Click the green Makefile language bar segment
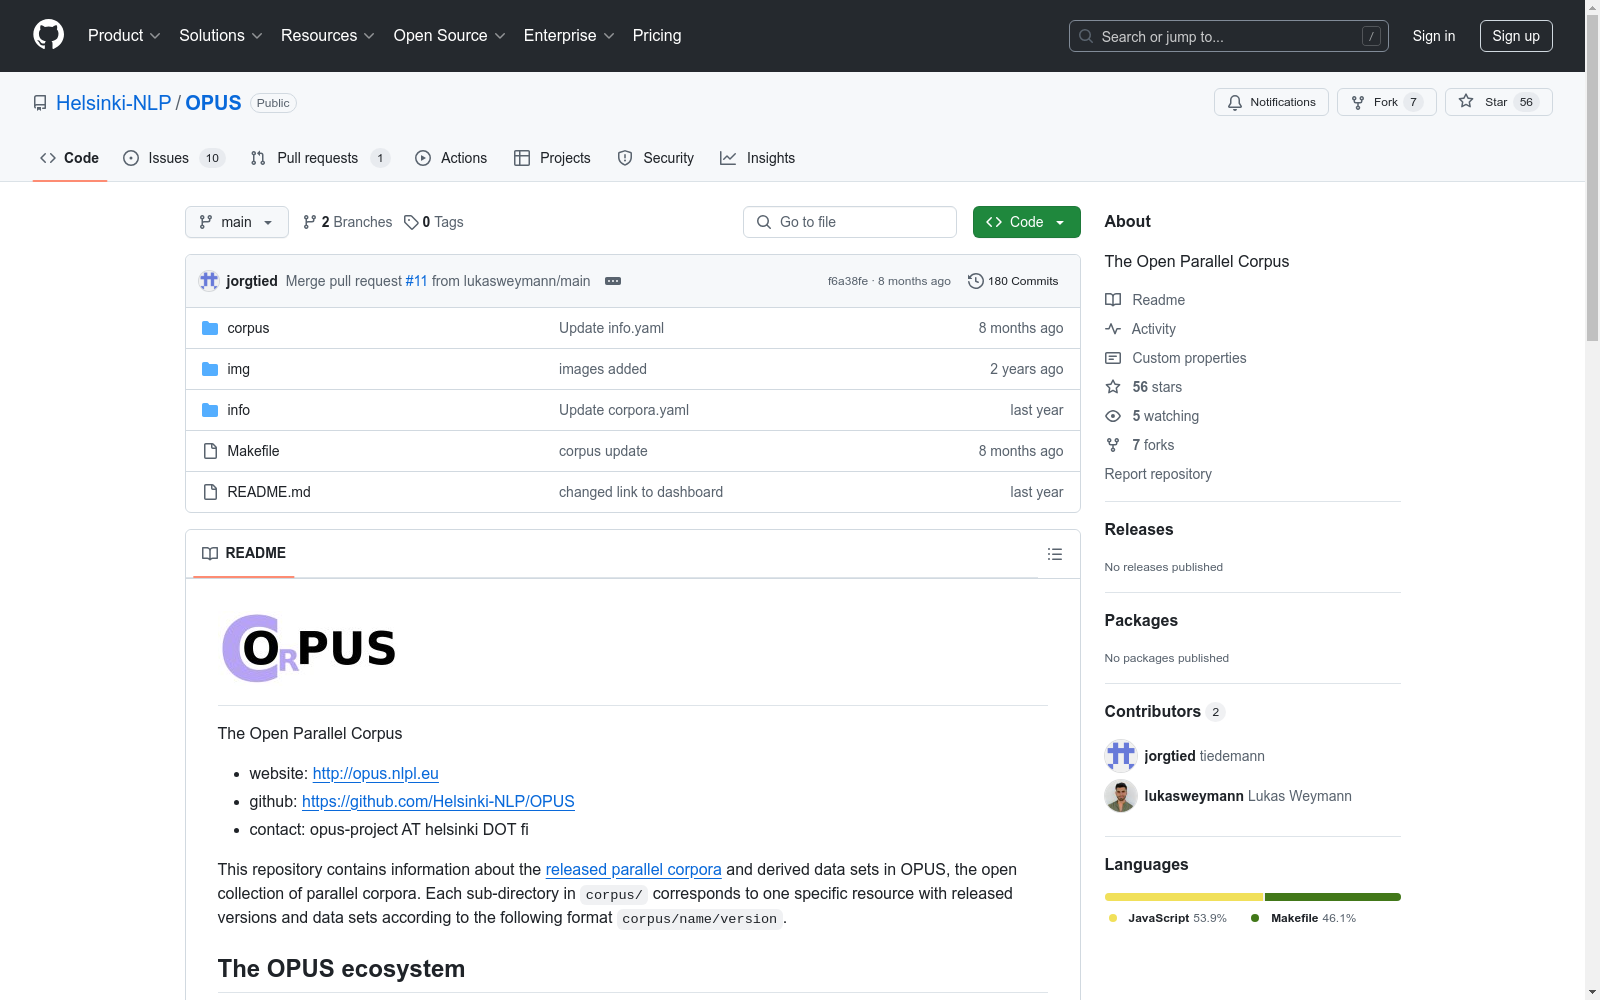Viewport: 1600px width, 1000px height. click(1333, 897)
